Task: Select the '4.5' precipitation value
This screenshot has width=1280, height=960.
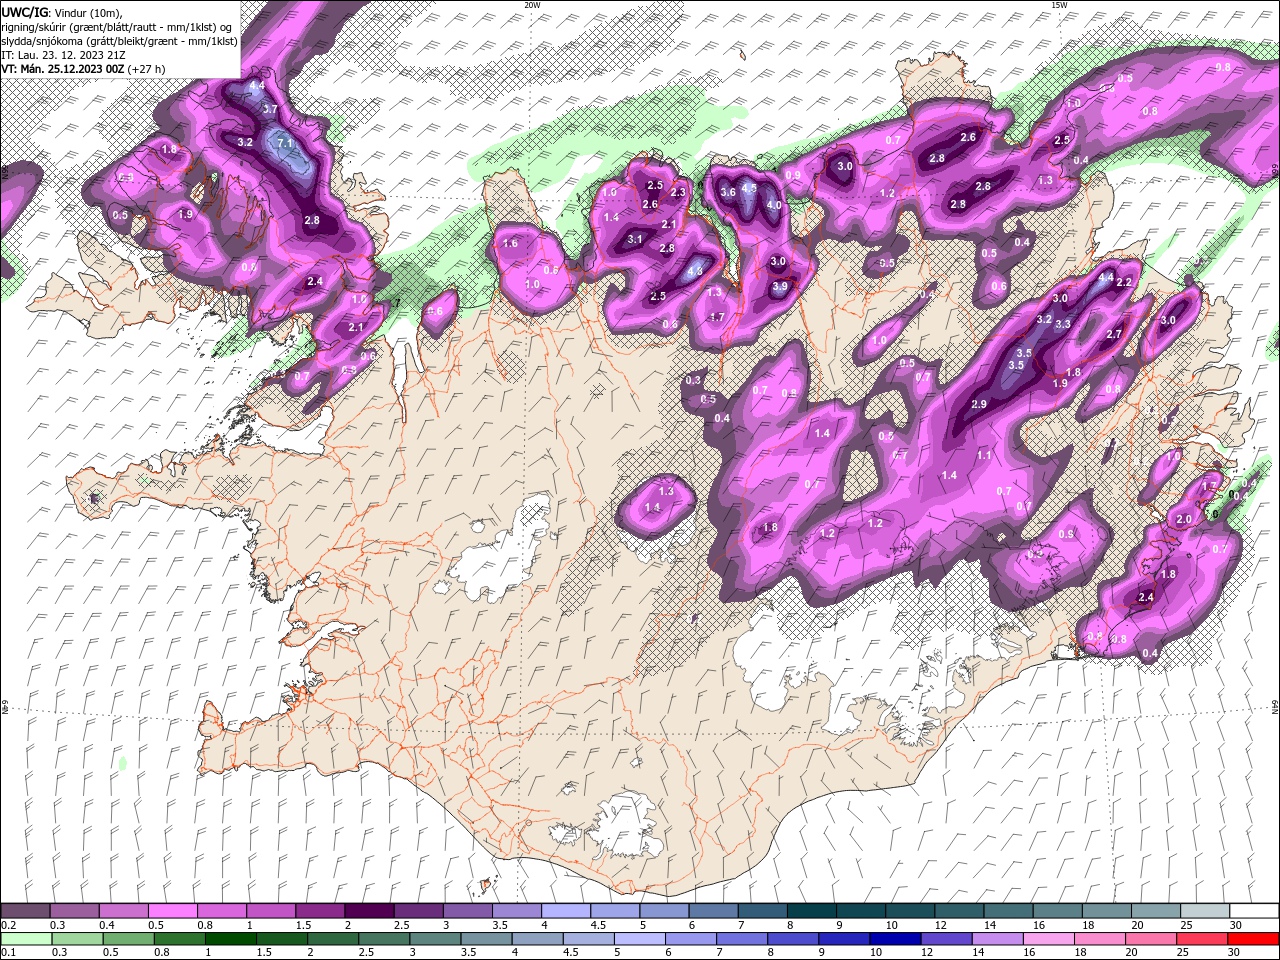Action: [x=749, y=188]
